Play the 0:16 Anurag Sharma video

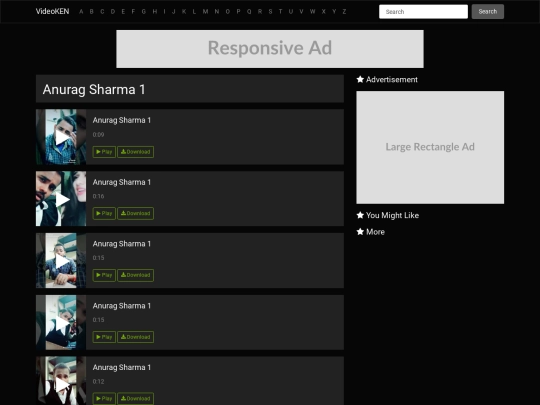(x=104, y=214)
